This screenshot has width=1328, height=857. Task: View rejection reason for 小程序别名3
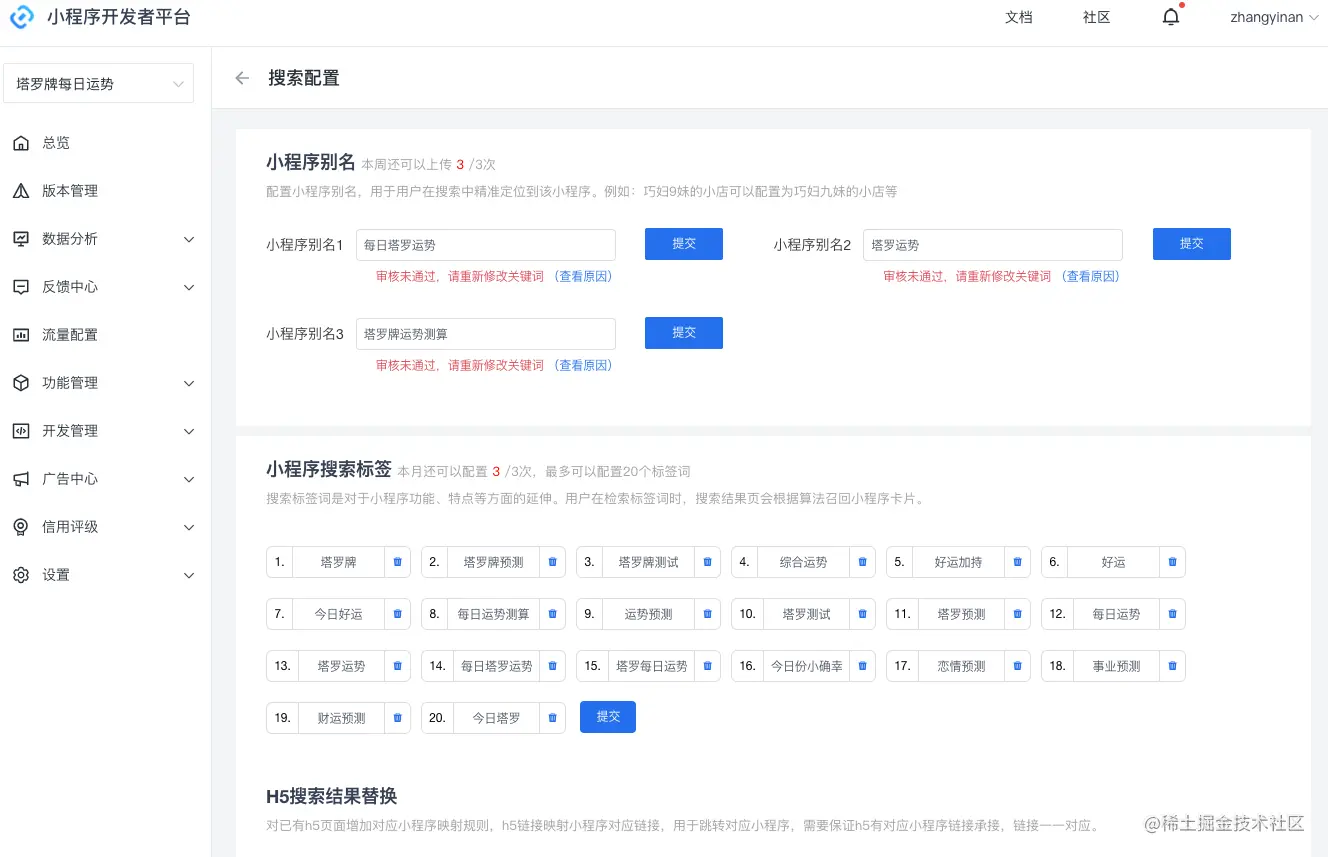point(583,366)
